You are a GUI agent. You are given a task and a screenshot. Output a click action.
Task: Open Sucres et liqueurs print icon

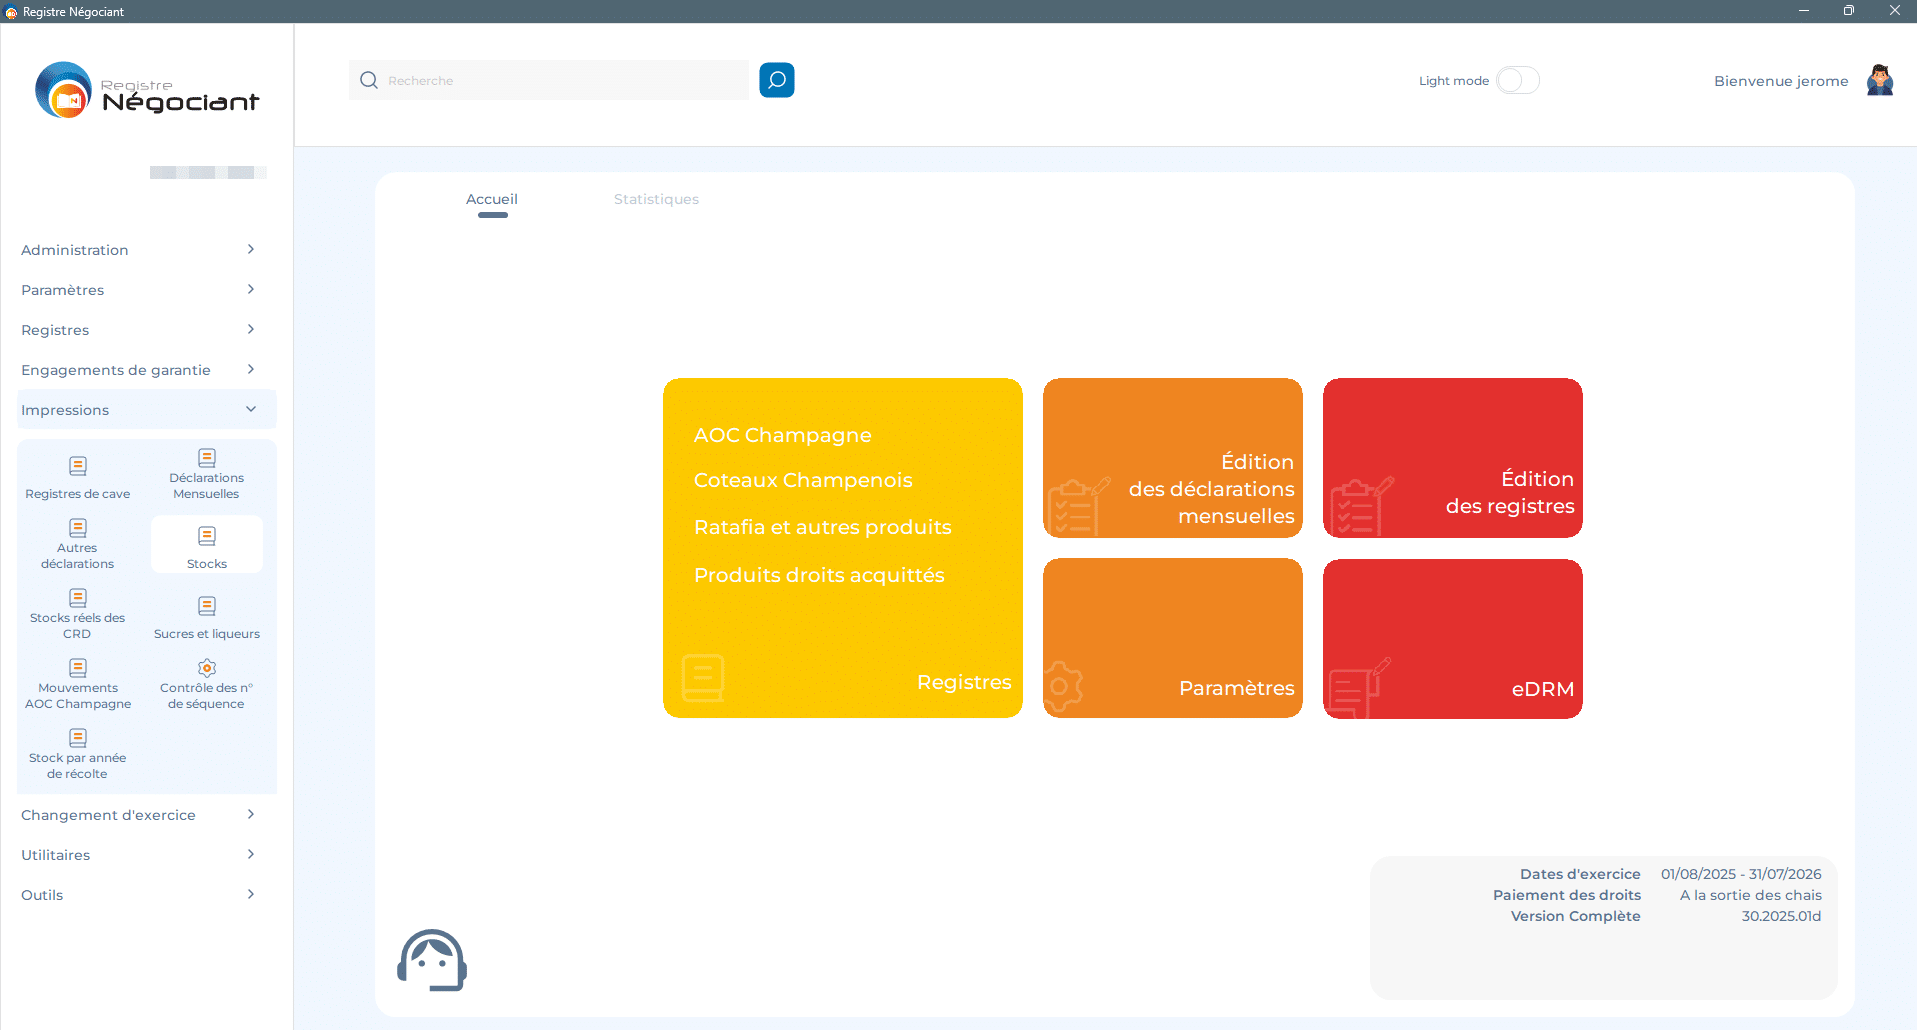(207, 607)
